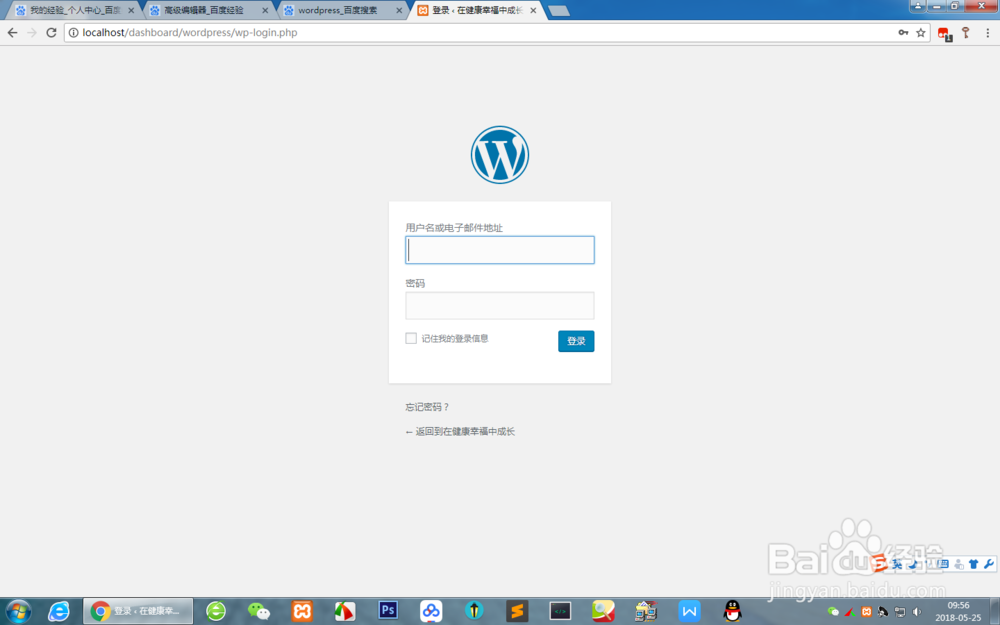Image resolution: width=1000 pixels, height=625 pixels.
Task: Click the WordPress logo above the login form
Action: point(500,153)
